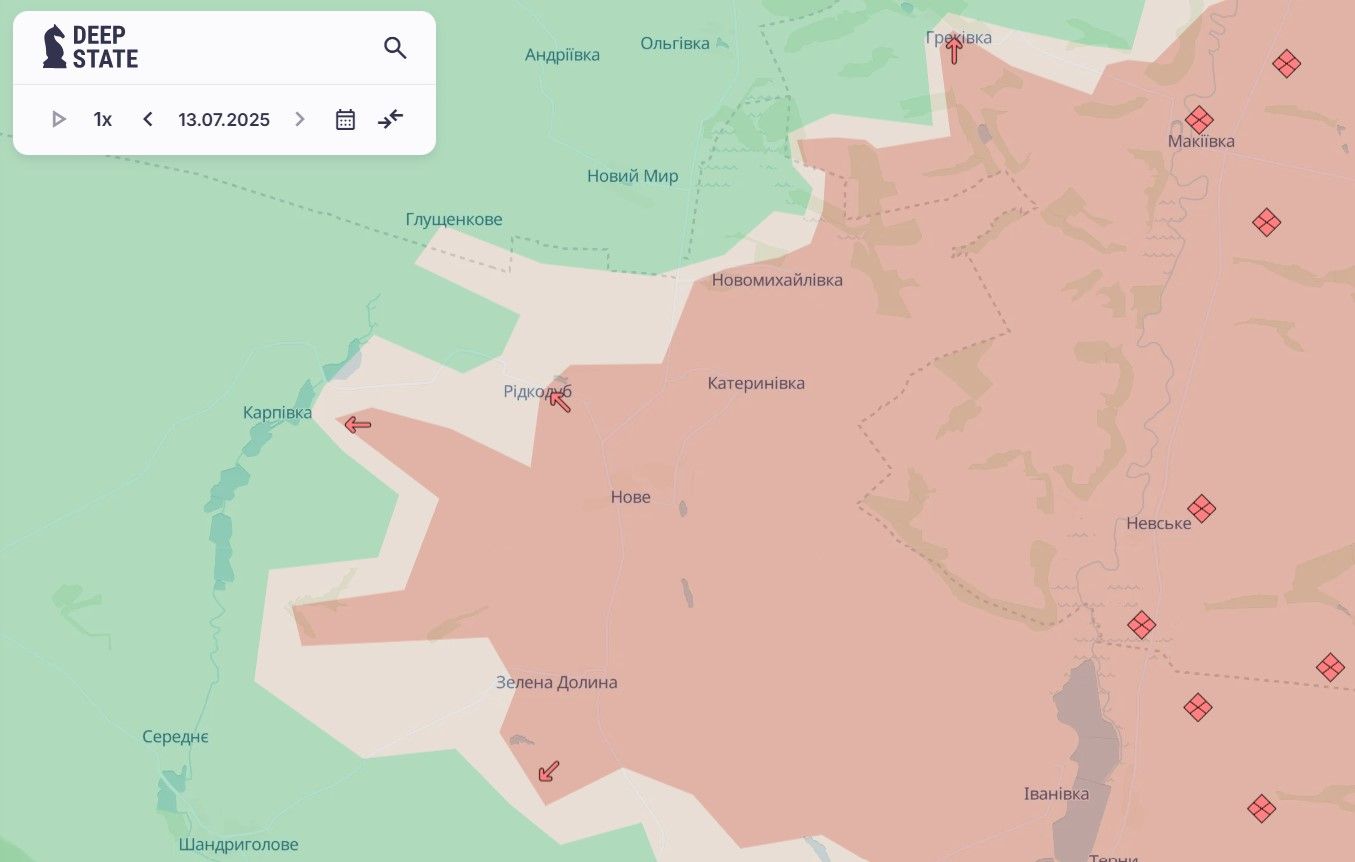Go to the next date arrow

[x=299, y=120]
